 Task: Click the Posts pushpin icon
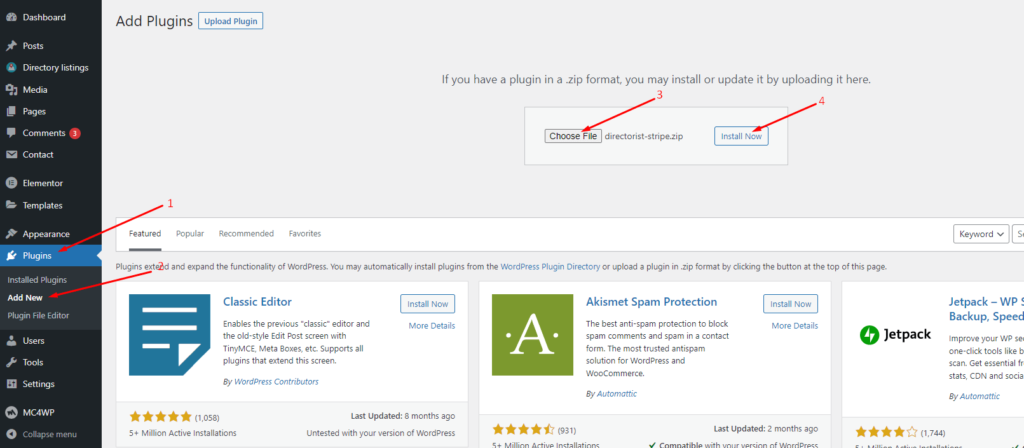pos(11,46)
